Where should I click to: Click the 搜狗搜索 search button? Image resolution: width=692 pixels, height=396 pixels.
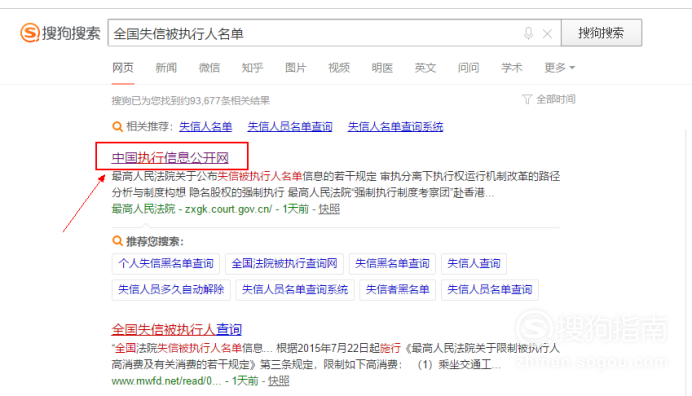(601, 33)
